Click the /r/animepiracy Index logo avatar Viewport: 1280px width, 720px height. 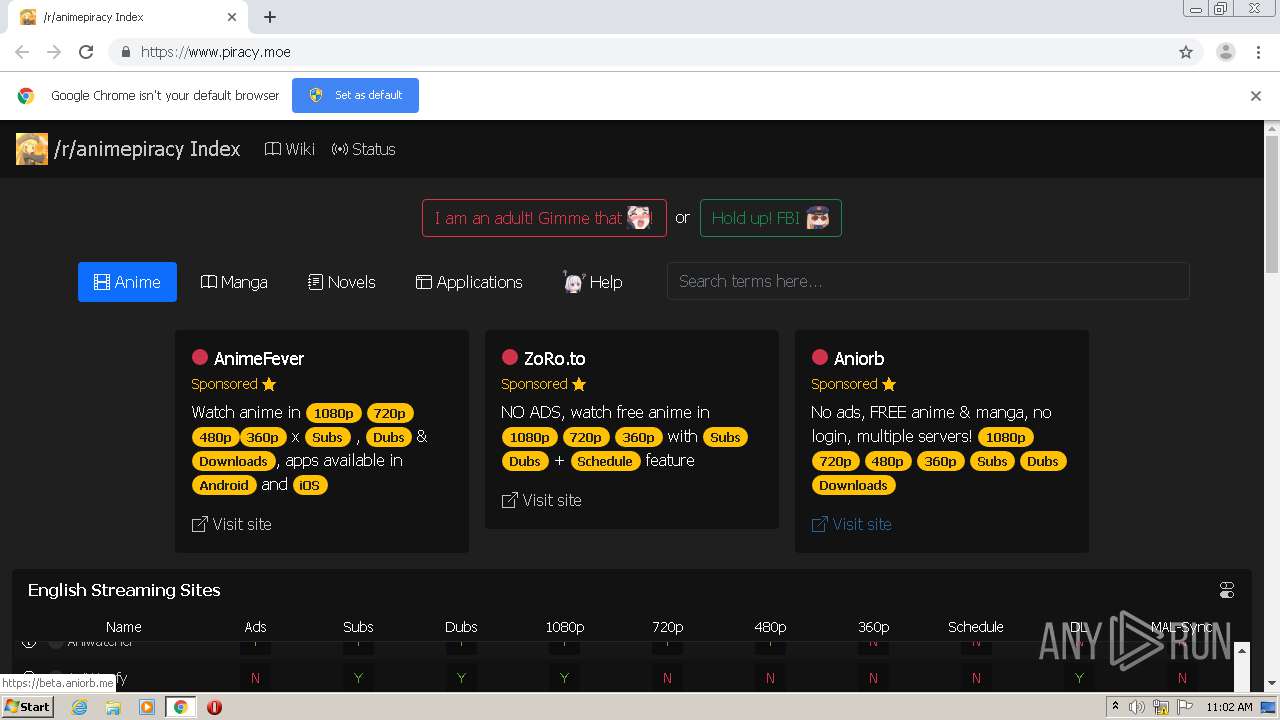[32, 149]
